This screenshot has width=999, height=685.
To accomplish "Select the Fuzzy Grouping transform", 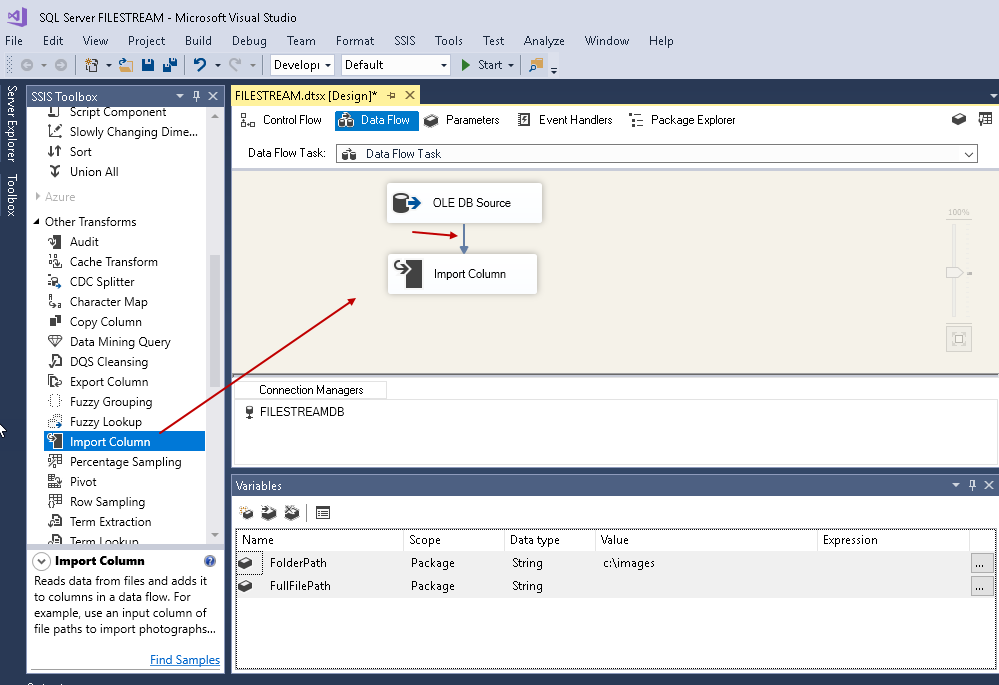I will 111,402.
